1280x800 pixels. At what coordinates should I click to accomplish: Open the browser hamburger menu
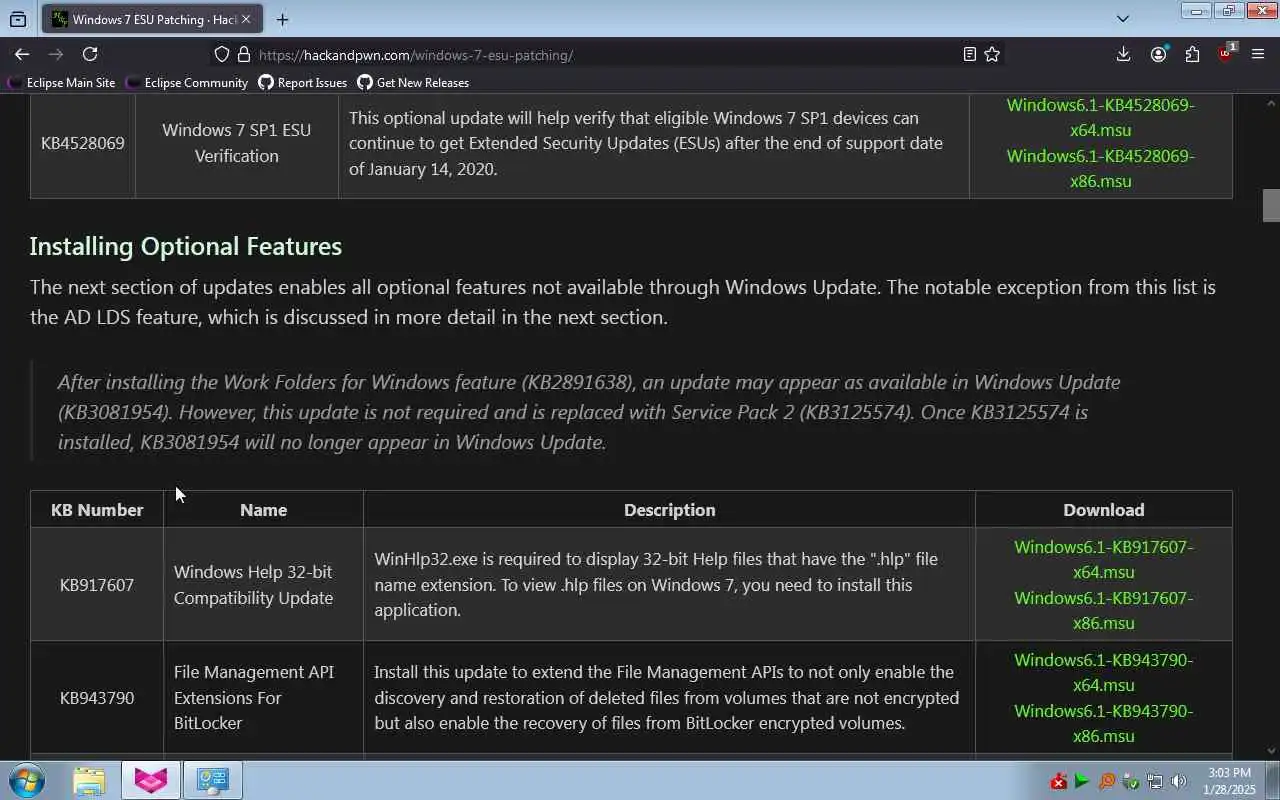[1258, 54]
